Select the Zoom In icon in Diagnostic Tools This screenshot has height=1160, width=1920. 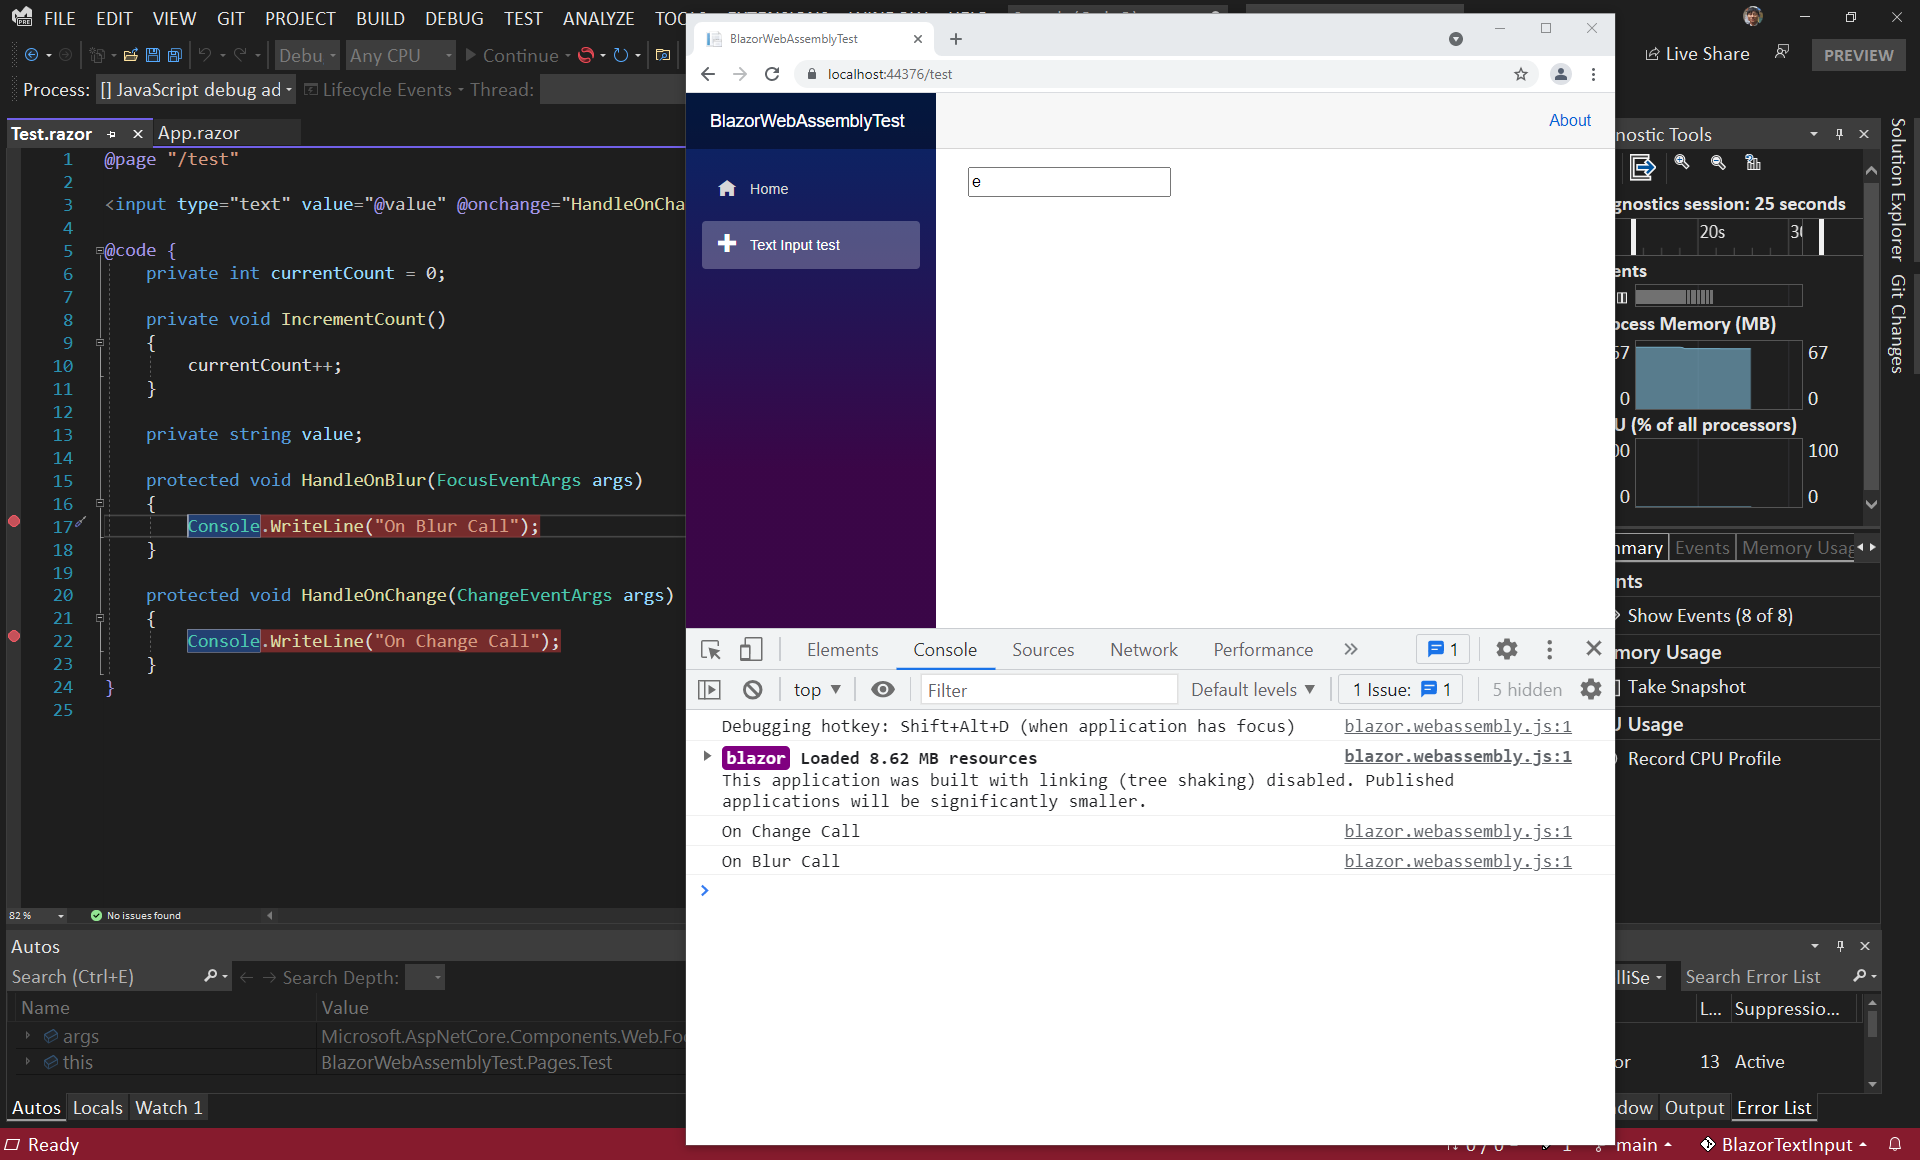(1681, 163)
